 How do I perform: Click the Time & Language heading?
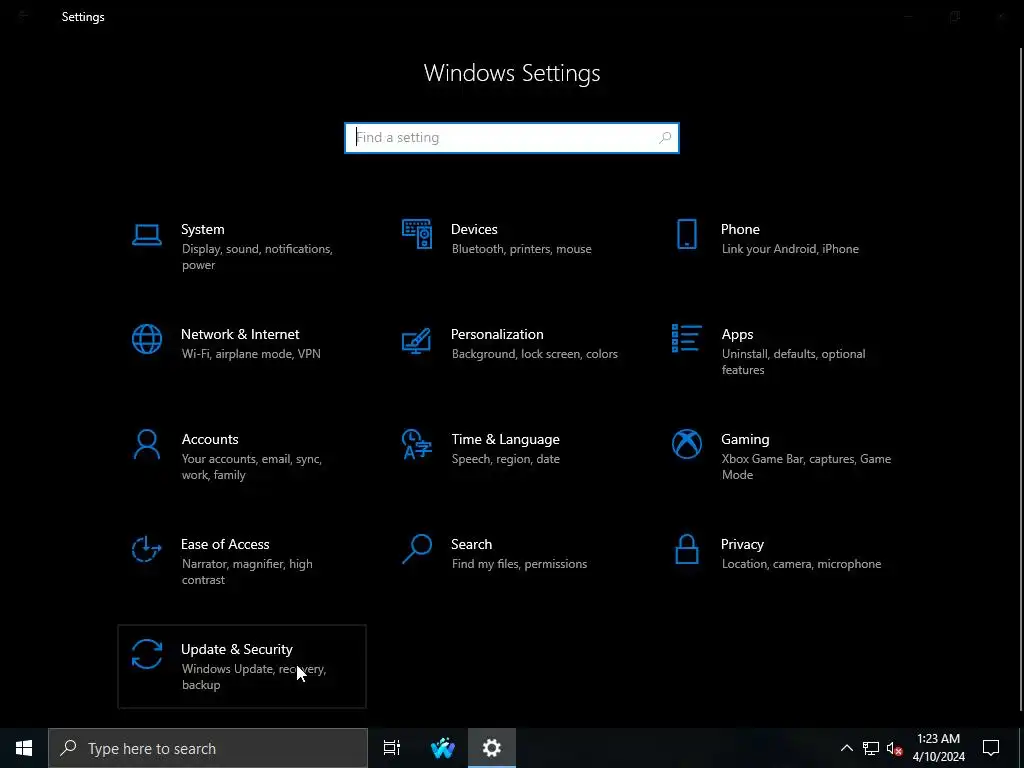pos(505,440)
